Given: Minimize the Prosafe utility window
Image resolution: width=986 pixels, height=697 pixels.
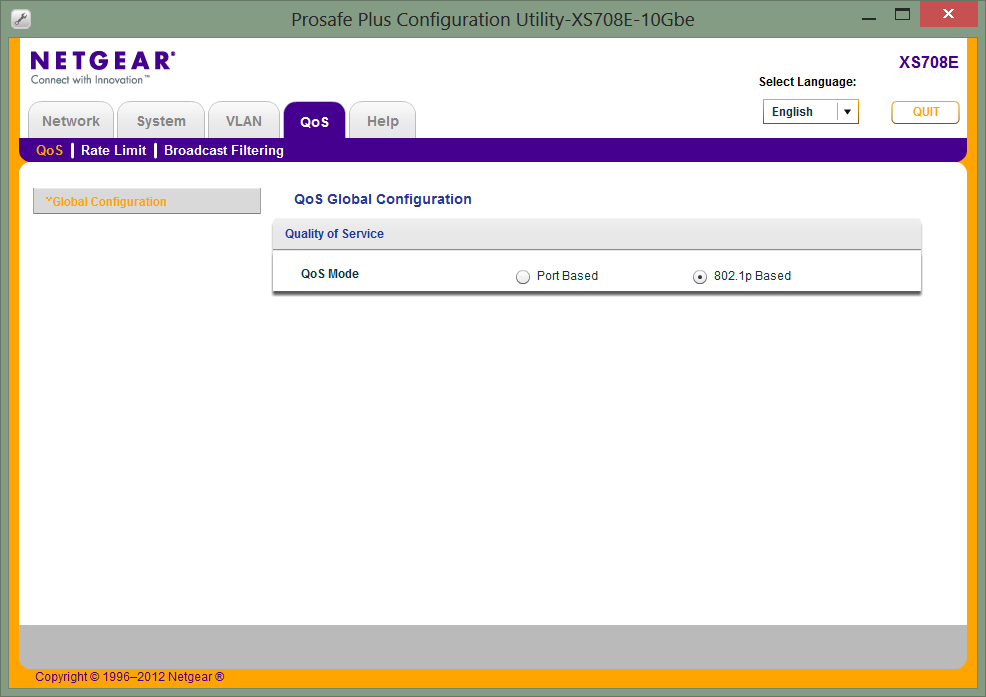Looking at the screenshot, I should [x=869, y=17].
